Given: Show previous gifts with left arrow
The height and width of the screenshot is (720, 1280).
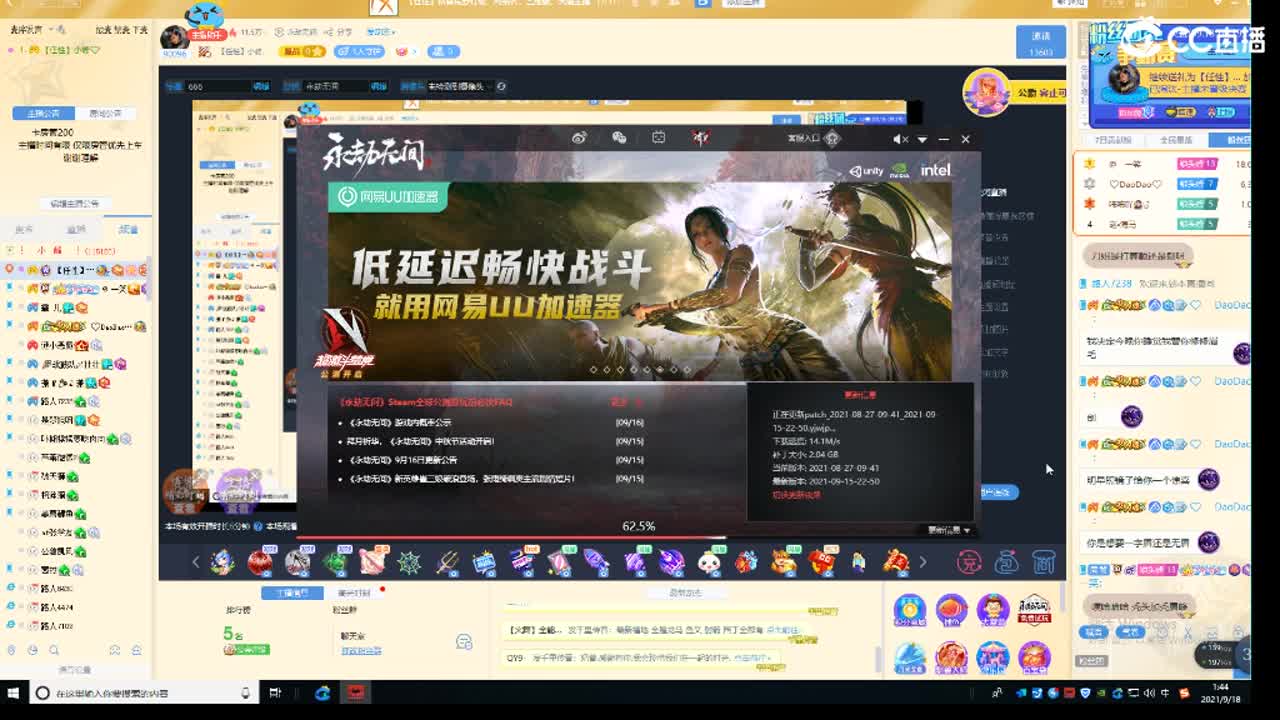Looking at the screenshot, I should 196,562.
